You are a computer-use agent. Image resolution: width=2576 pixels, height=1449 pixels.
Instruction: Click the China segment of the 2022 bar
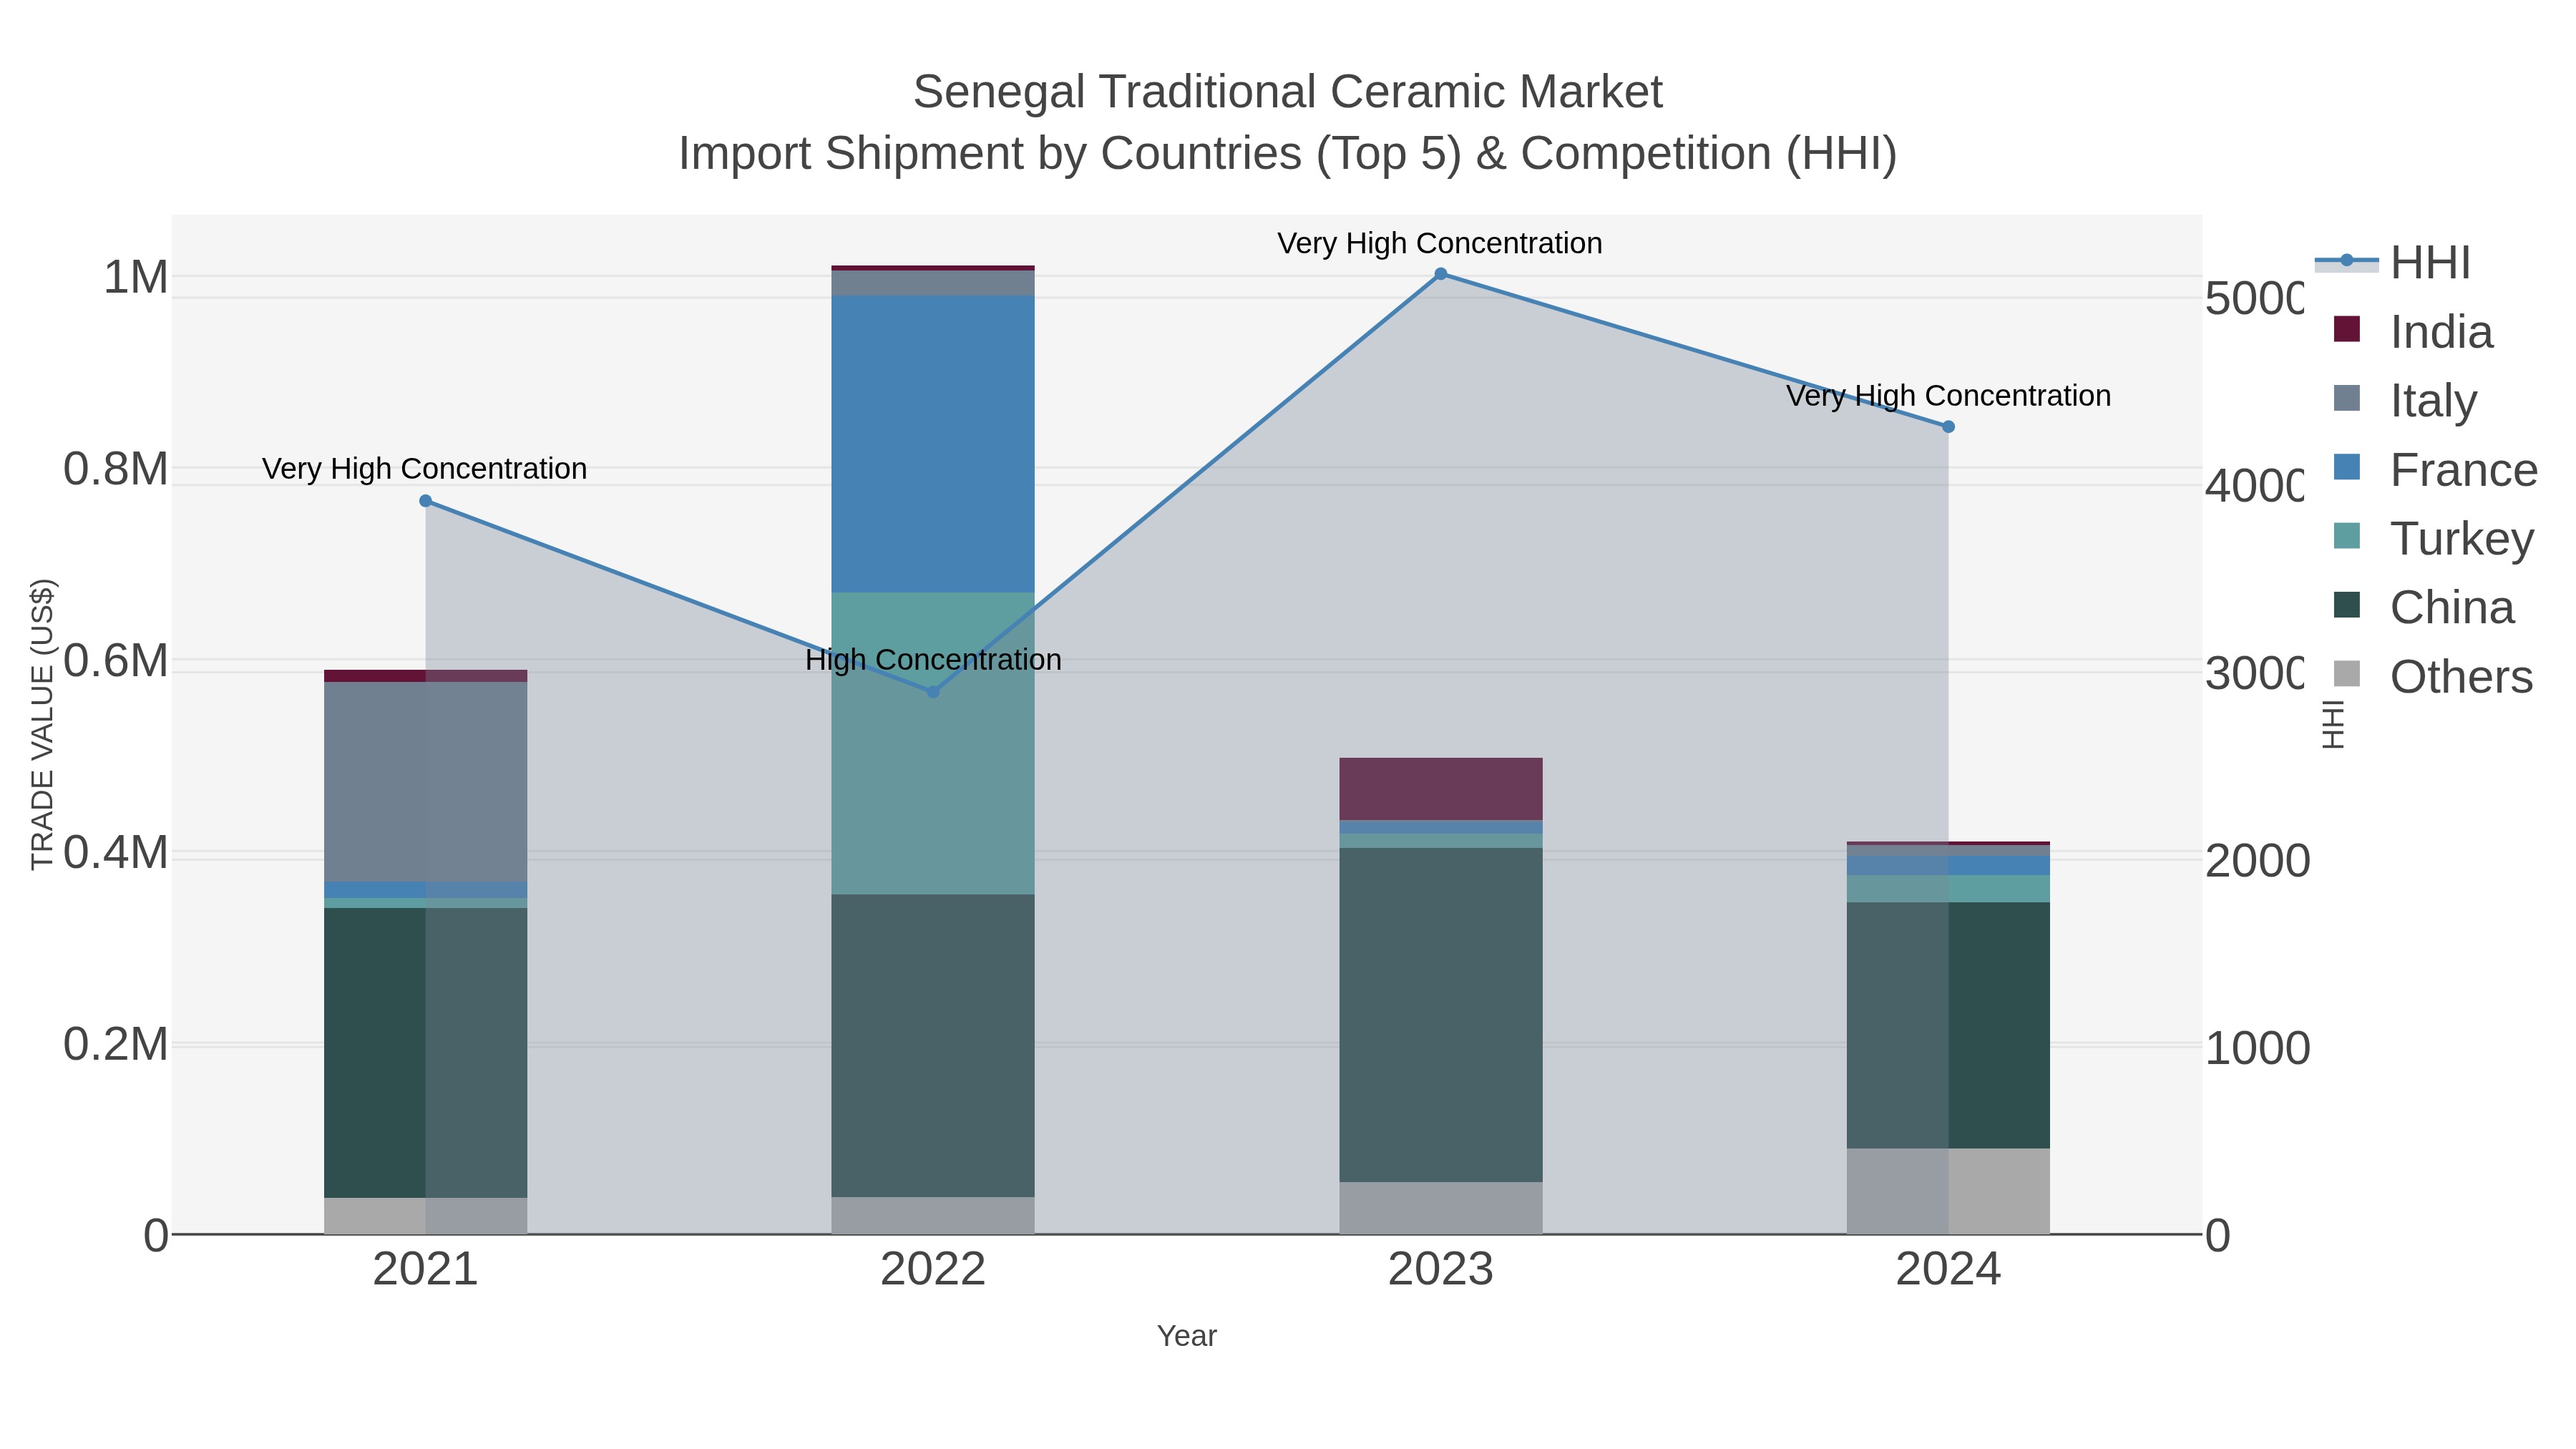(933, 1046)
